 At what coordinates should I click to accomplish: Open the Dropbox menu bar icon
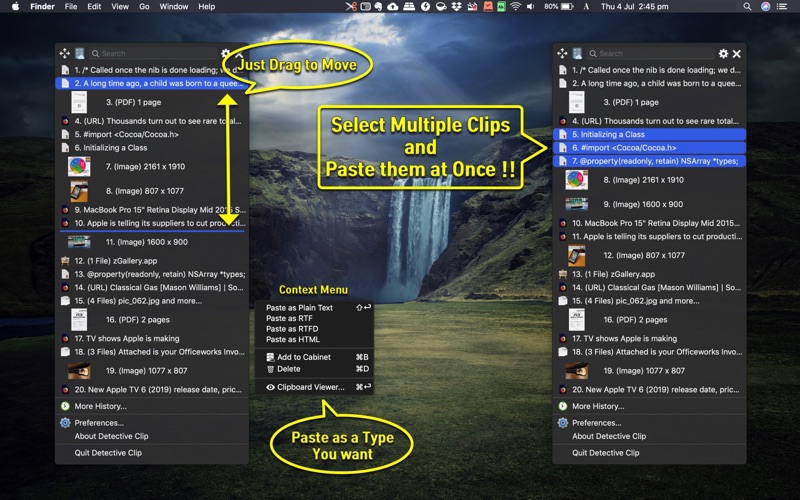pyautogui.click(x=456, y=7)
